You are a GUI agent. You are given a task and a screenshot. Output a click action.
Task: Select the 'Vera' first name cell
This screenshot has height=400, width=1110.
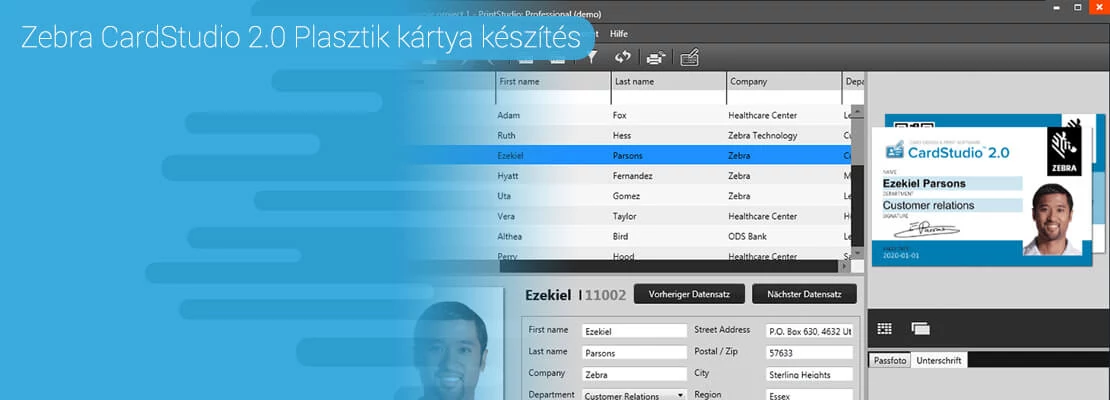coord(505,217)
